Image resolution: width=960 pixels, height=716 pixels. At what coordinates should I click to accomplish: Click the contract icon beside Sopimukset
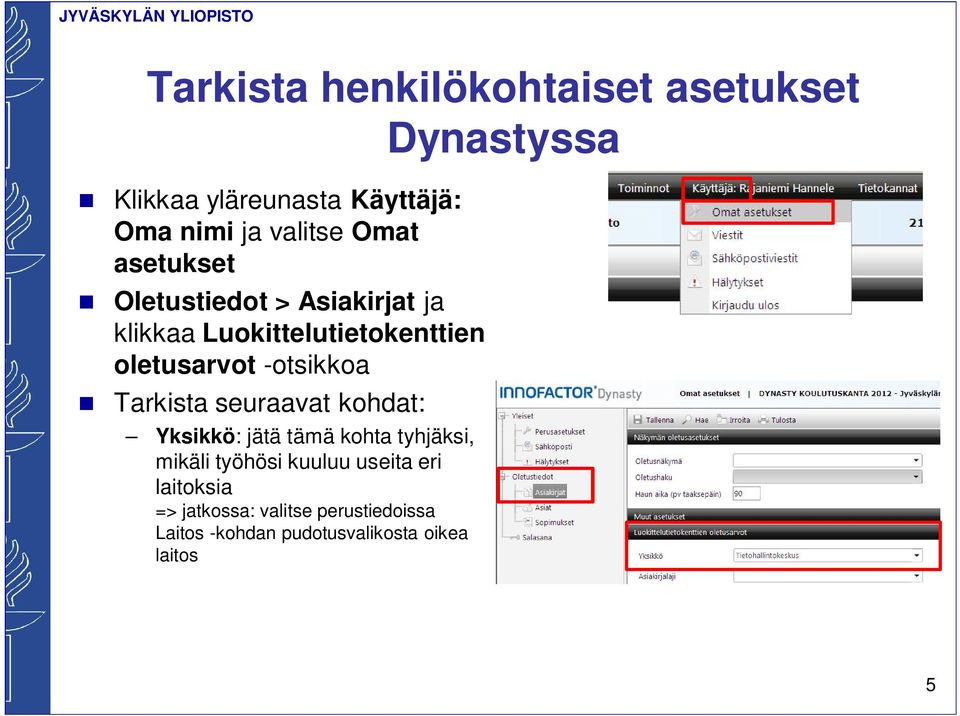[527, 522]
